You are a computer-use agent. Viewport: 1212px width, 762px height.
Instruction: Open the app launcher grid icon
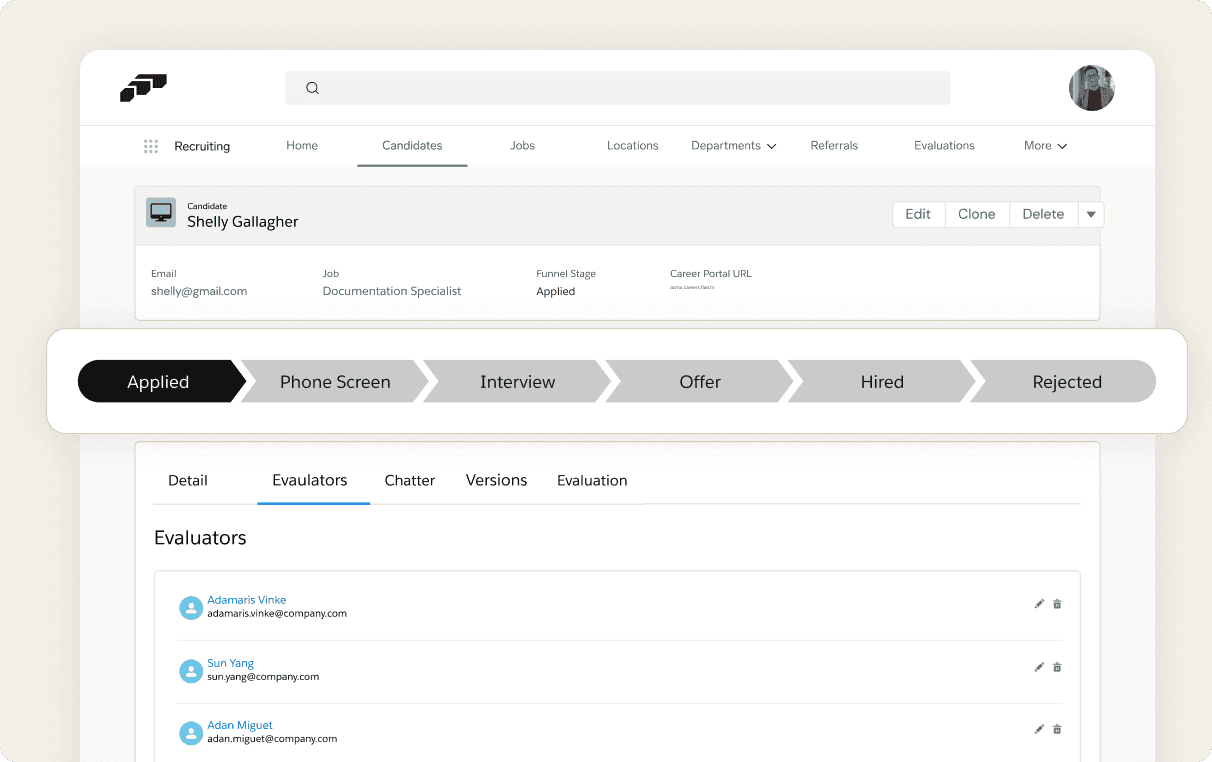click(x=151, y=146)
